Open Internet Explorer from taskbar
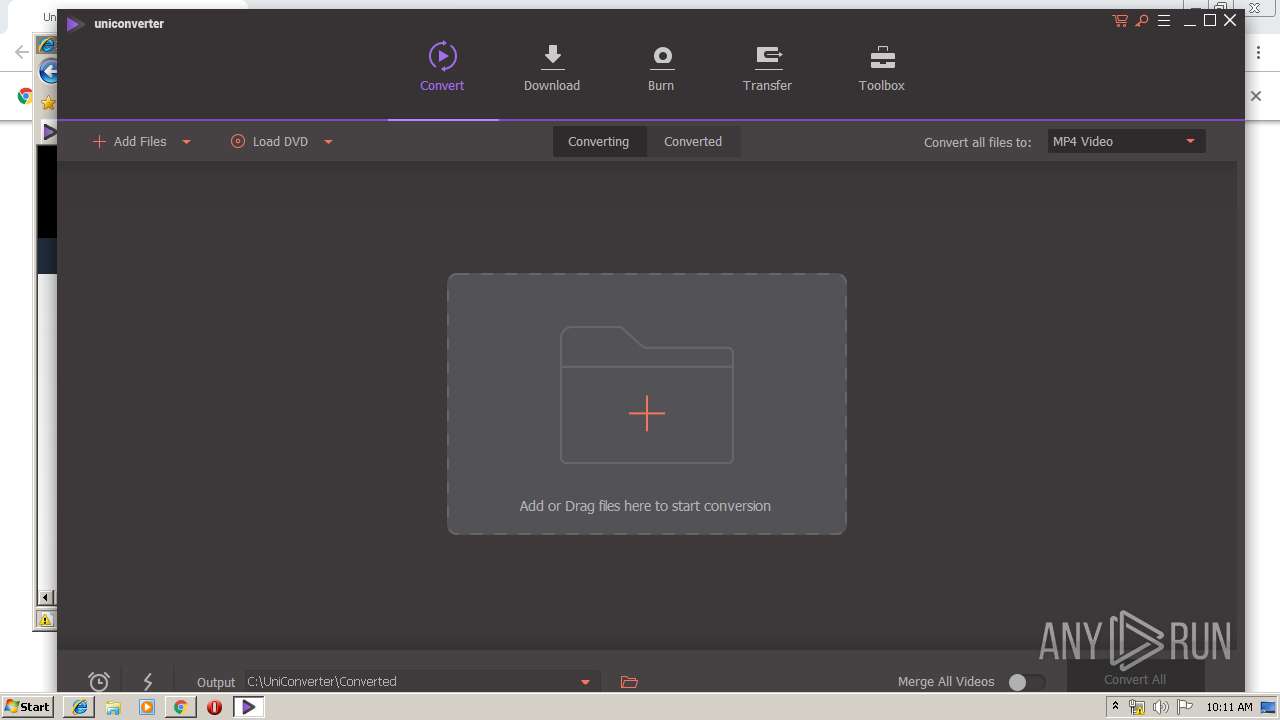Screen dimensions: 1280x720 point(80,707)
